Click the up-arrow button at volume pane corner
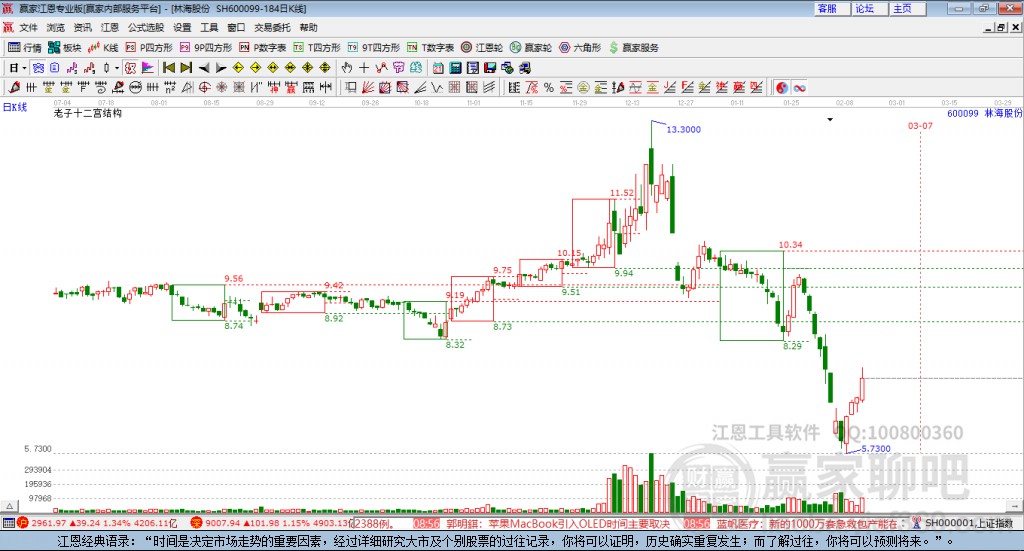The width and height of the screenshot is (1024, 551). click(9, 506)
